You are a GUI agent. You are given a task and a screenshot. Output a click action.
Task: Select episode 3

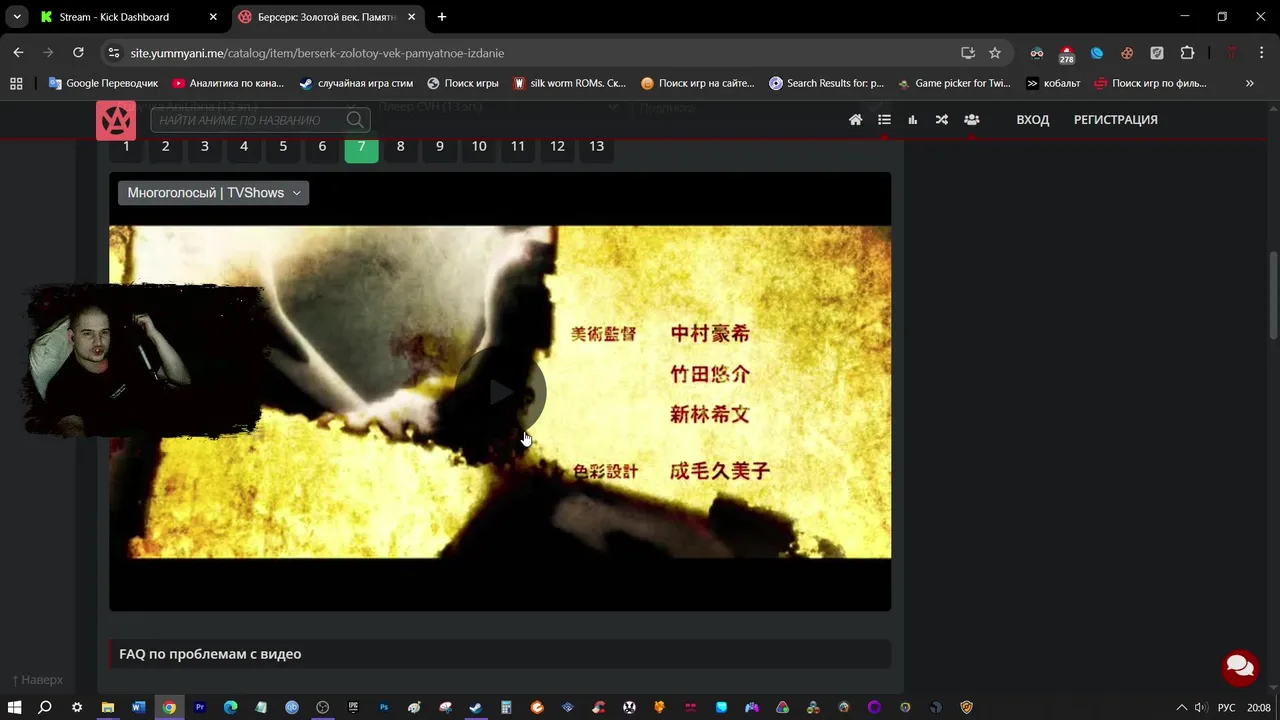pyautogui.click(x=204, y=146)
